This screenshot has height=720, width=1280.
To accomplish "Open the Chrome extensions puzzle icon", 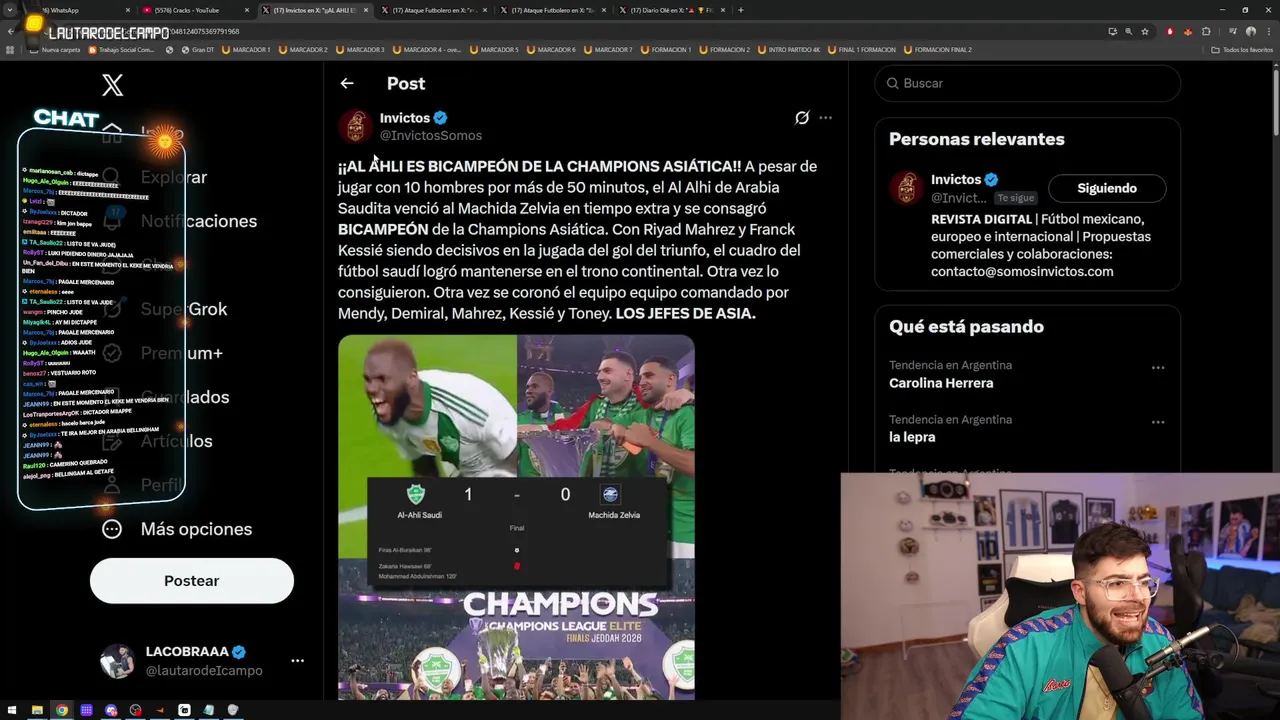I will 1206,31.
